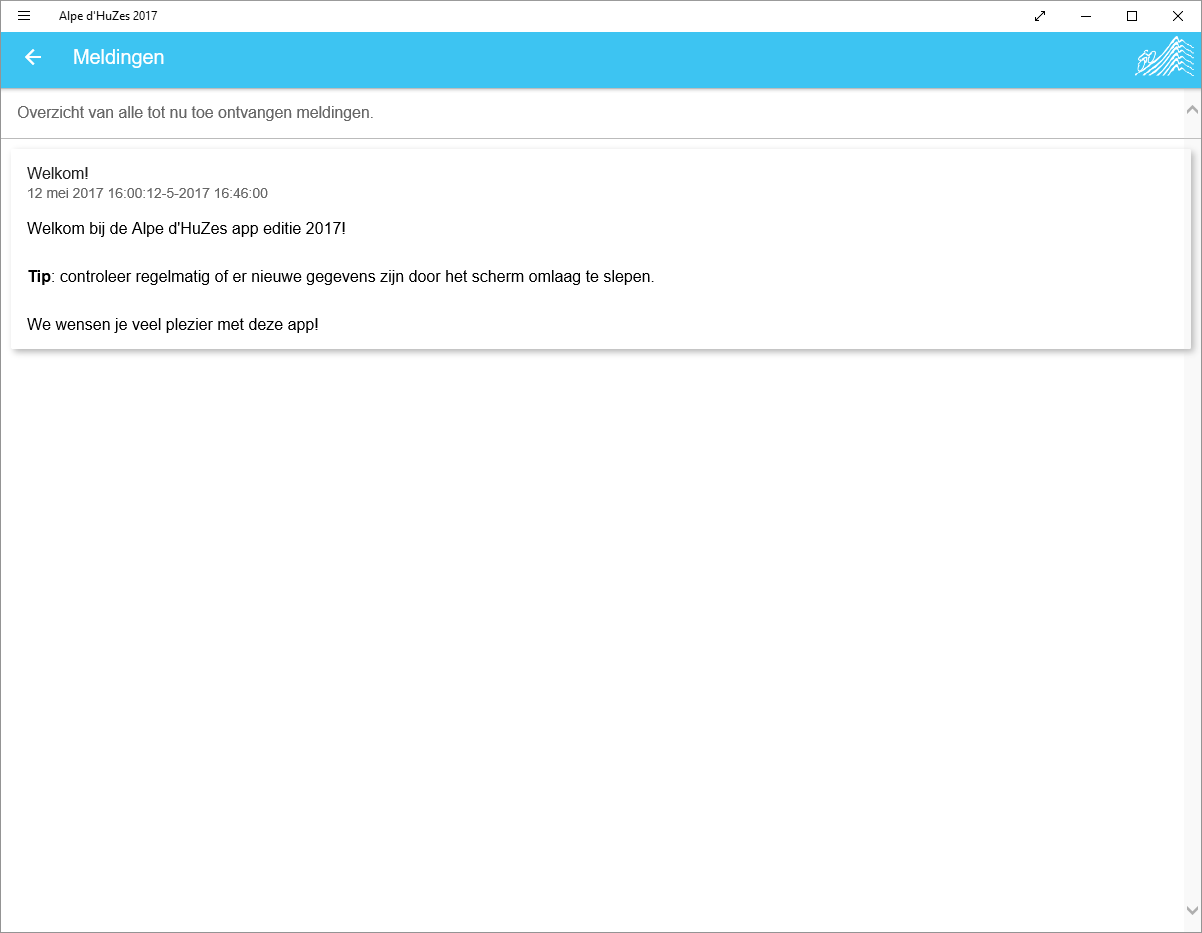Screen dimensions: 1202x933
Task: Click the Alpe d'HuZes mountain logo
Action: click(1165, 57)
